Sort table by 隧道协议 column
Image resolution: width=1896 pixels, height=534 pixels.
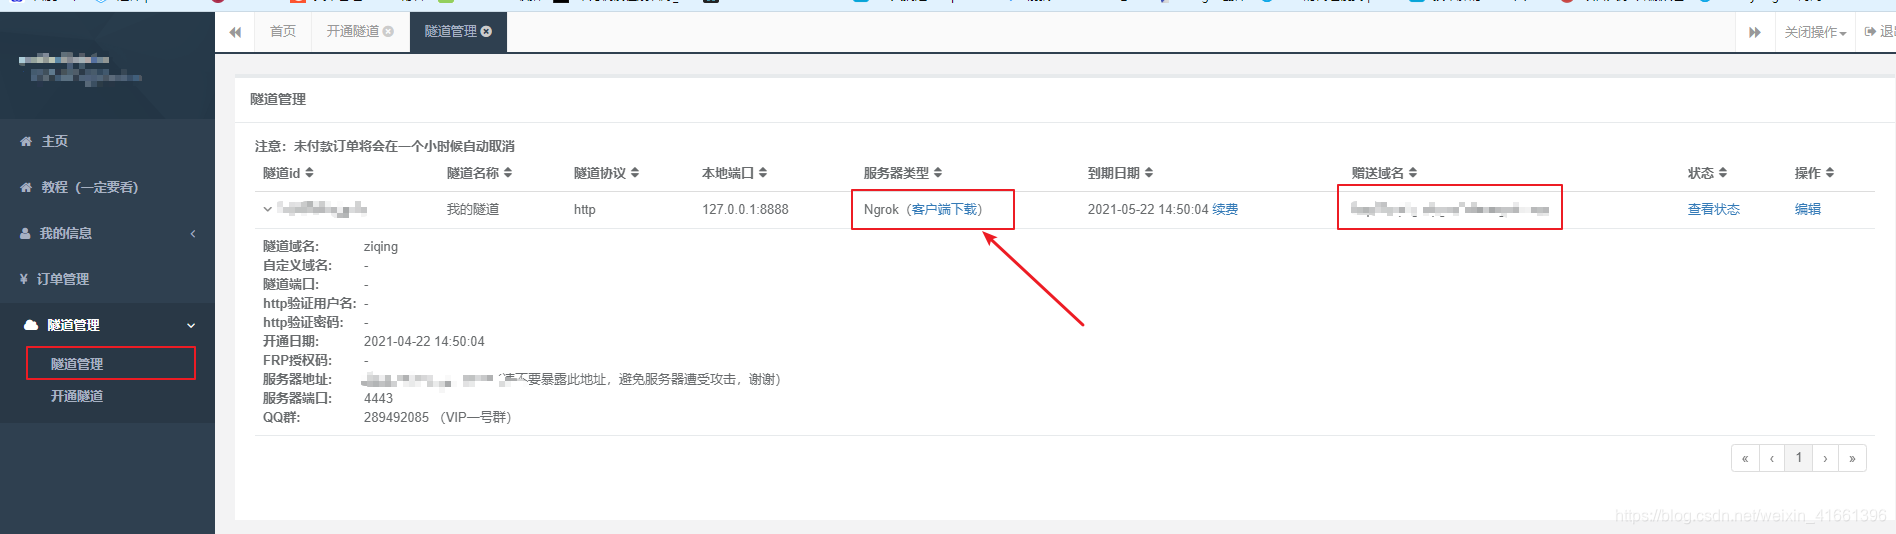click(x=606, y=173)
